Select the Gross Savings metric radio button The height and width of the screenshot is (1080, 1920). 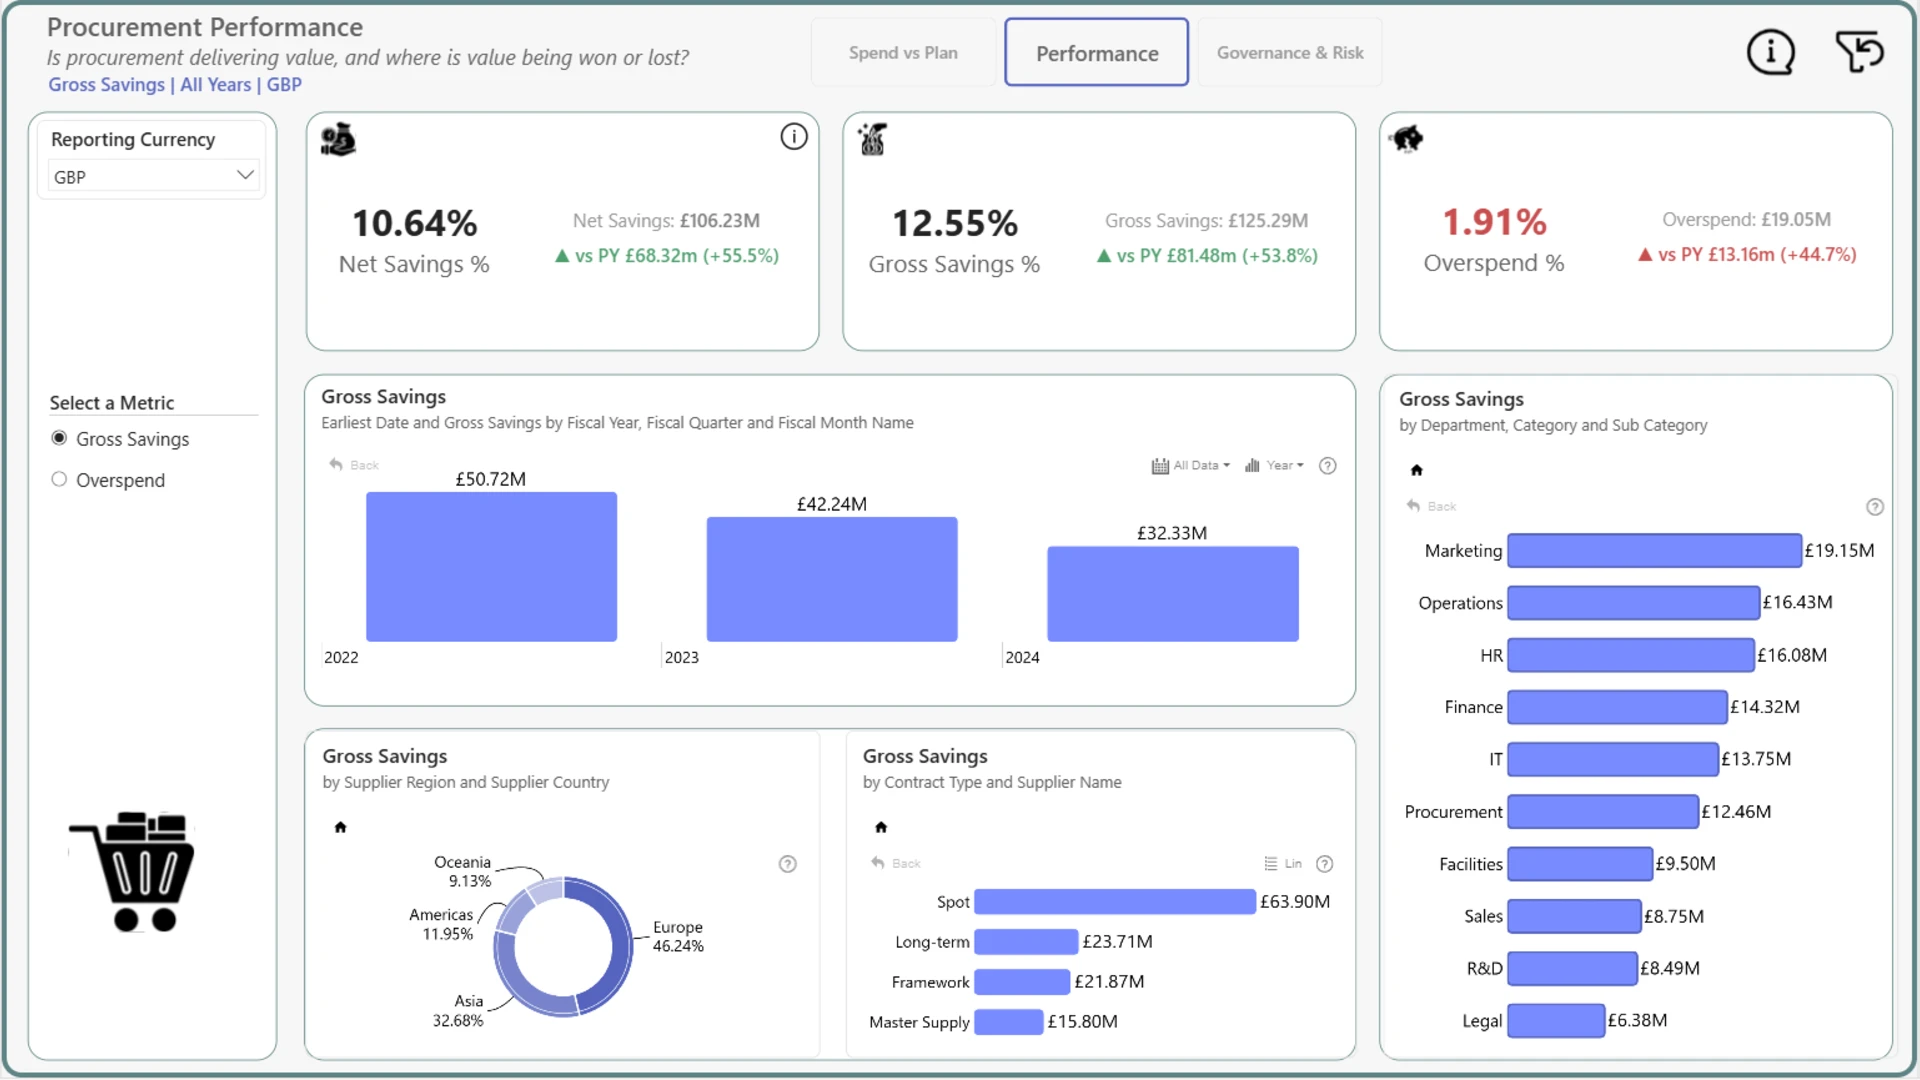point(59,438)
